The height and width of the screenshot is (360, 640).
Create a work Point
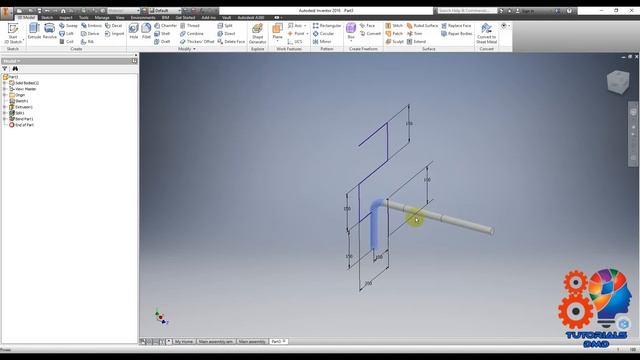[298, 33]
